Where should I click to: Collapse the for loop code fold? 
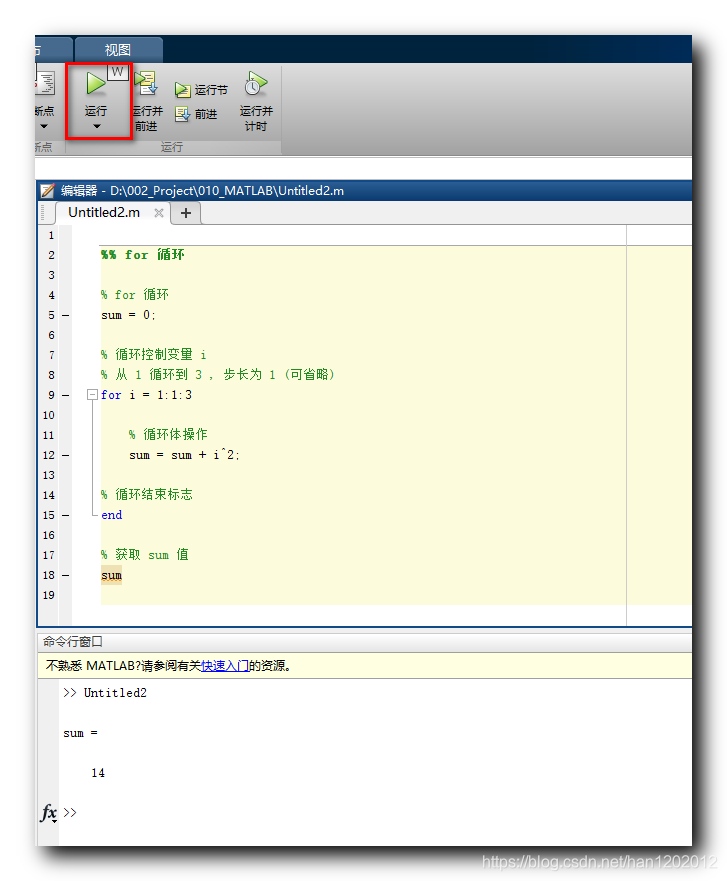92,395
